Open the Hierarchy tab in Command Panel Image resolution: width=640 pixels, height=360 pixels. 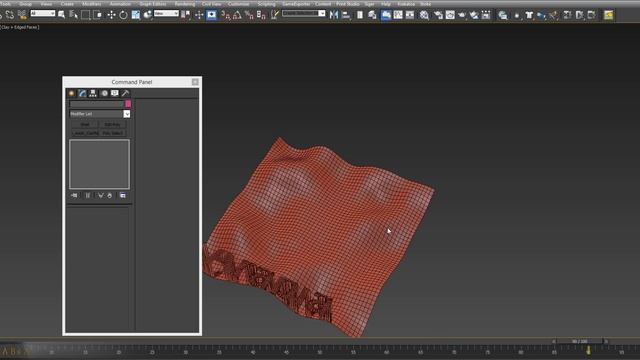coord(93,93)
